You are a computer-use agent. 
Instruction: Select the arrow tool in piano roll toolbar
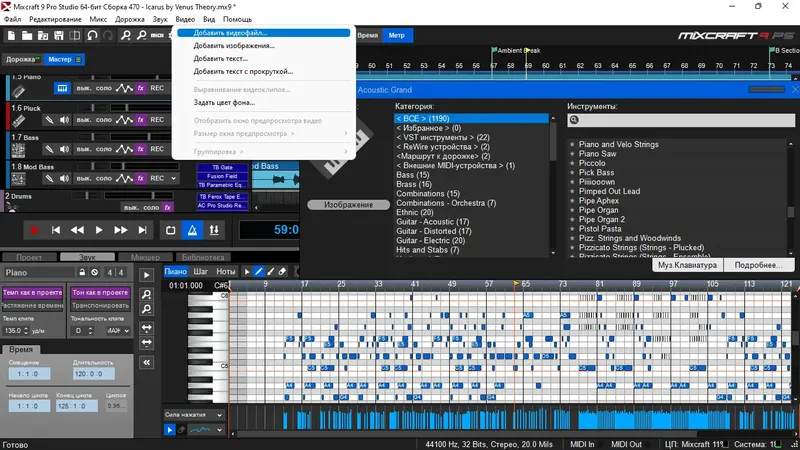tap(247, 271)
